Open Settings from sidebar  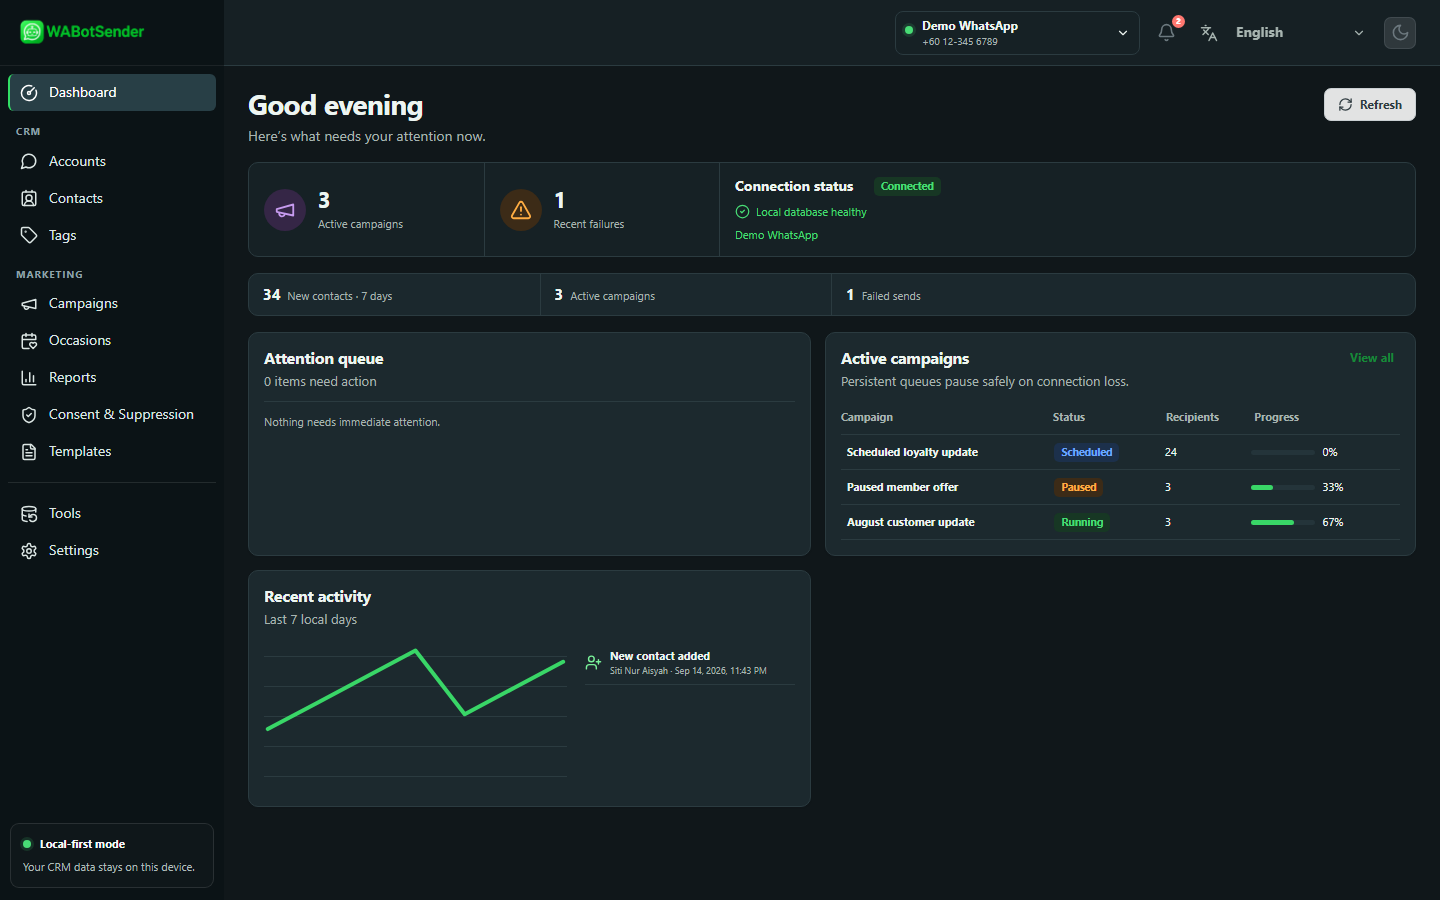[112, 550]
